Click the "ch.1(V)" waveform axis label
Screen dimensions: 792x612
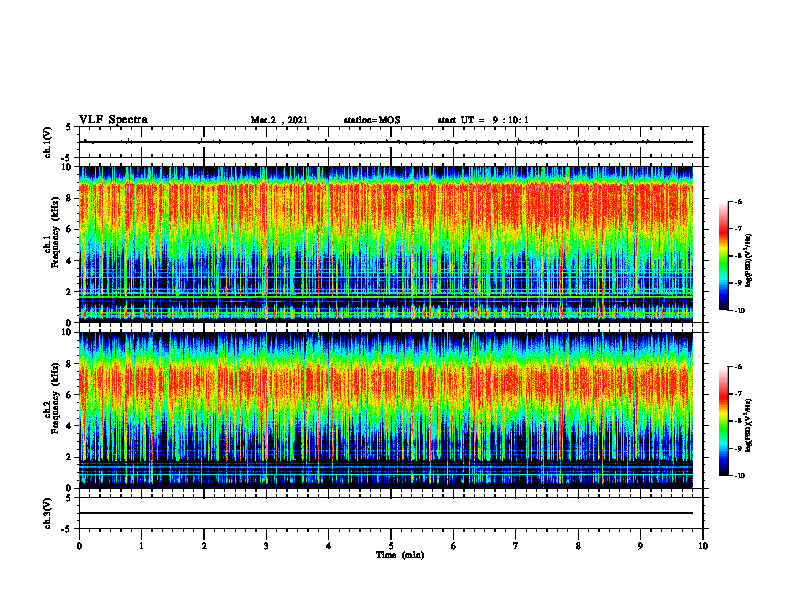tap(47, 142)
